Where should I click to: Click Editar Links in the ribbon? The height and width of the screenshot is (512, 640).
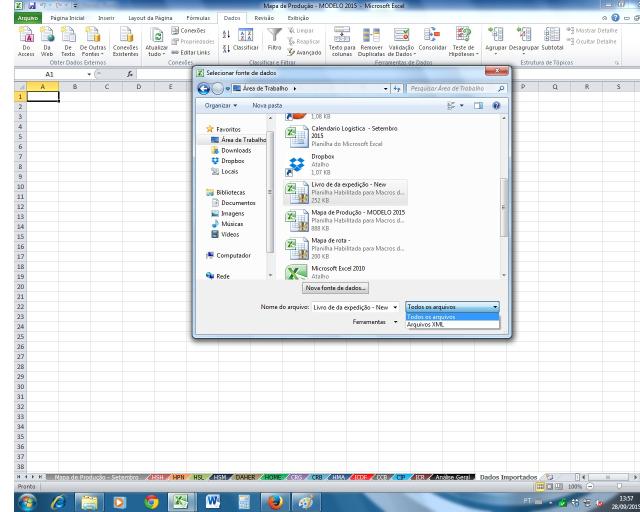[190, 53]
